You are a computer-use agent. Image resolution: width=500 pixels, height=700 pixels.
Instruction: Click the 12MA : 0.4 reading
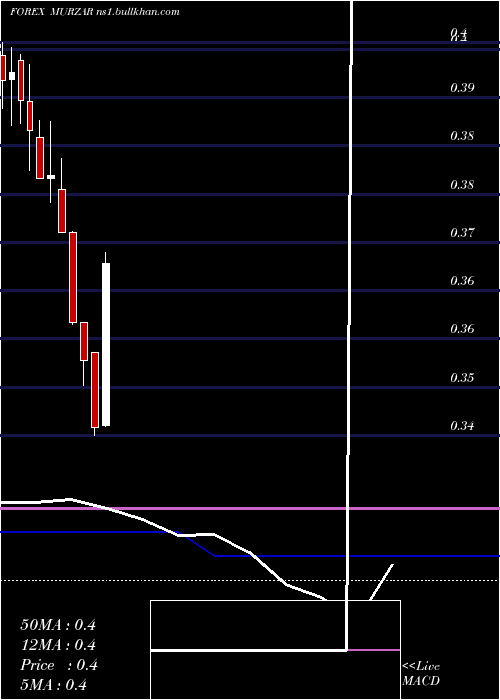click(x=58, y=645)
